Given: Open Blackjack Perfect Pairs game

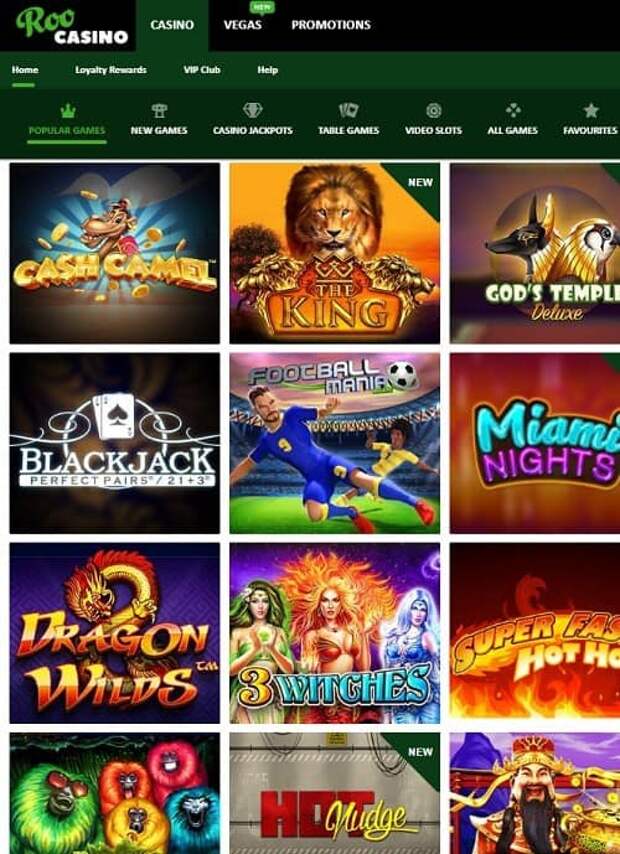Looking at the screenshot, I should tap(115, 443).
